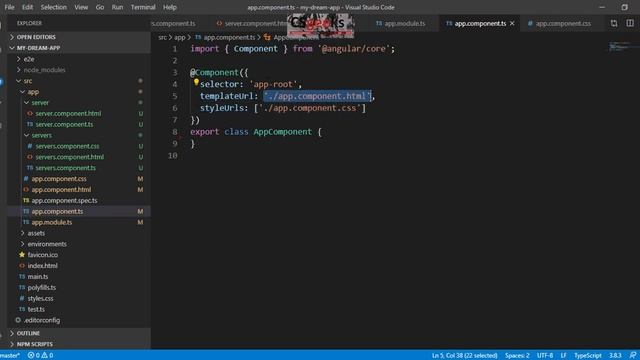
Task: Click the master branch status item
Action: click(10, 356)
